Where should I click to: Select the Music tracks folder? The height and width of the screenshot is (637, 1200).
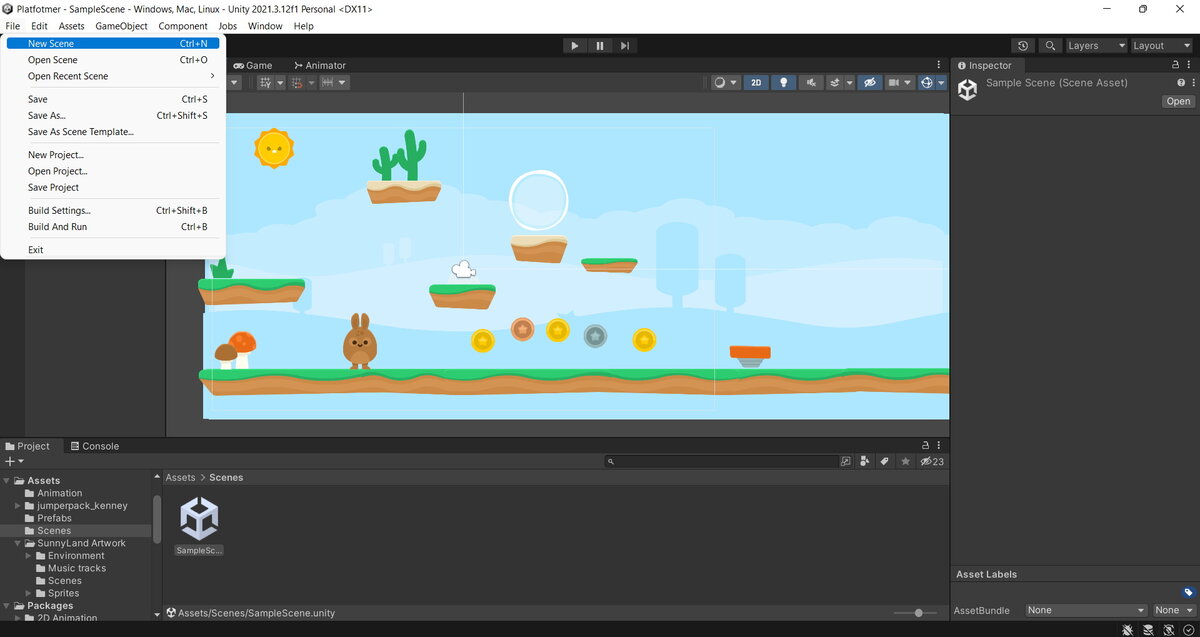pyautogui.click(x=76, y=568)
